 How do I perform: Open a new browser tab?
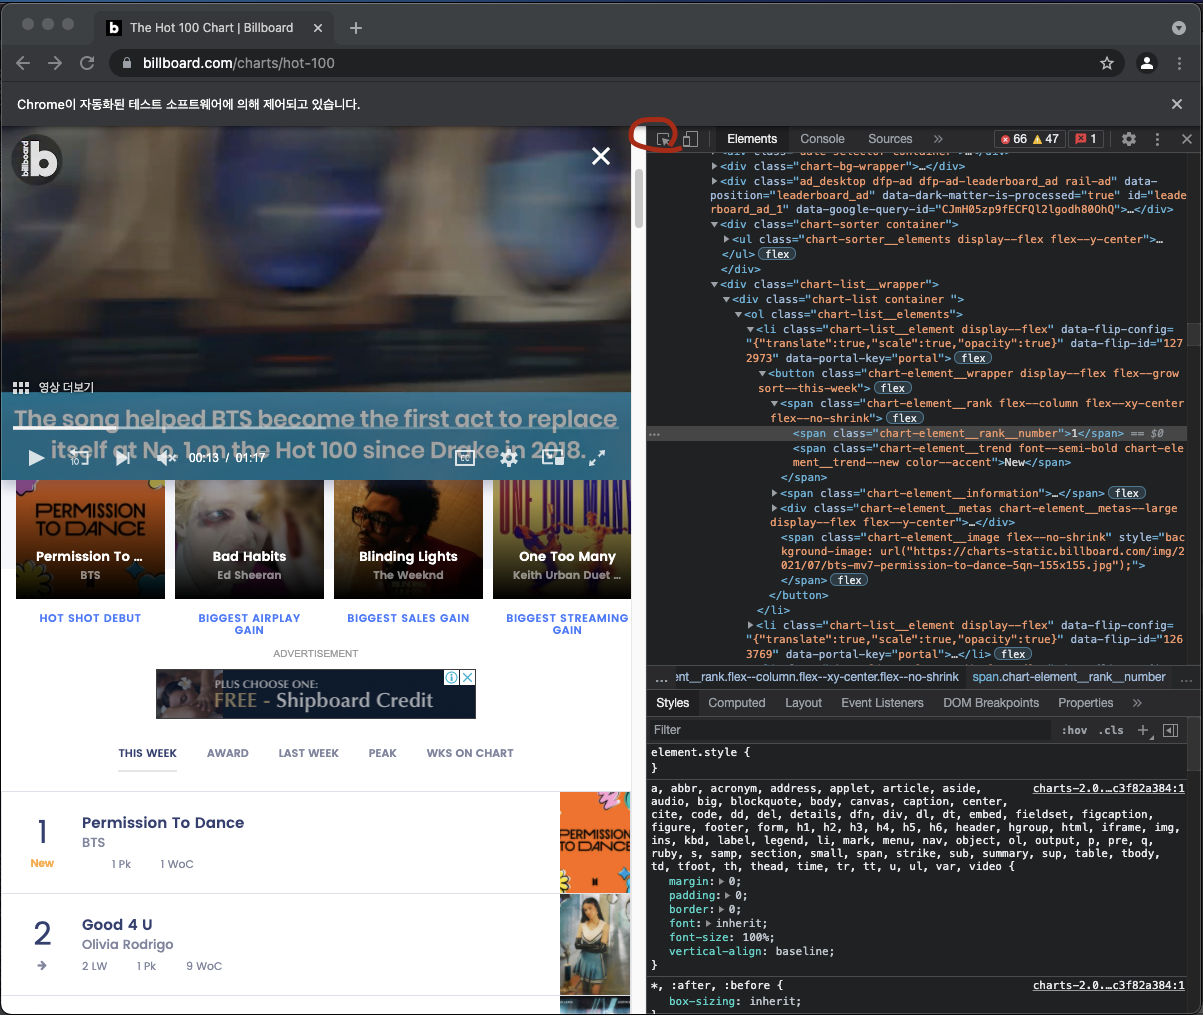tap(356, 28)
